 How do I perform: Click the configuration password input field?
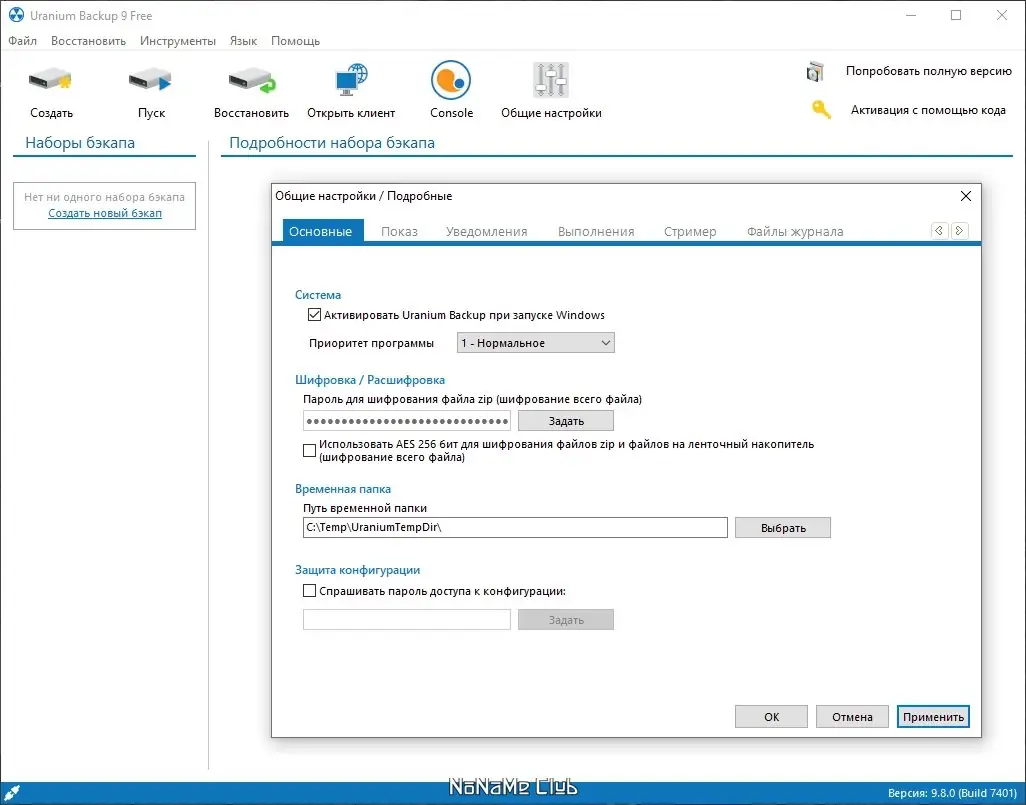coord(406,619)
